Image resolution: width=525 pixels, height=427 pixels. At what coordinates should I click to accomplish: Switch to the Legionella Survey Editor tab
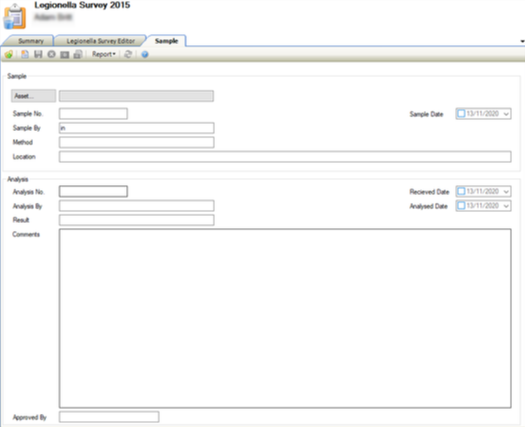point(100,41)
